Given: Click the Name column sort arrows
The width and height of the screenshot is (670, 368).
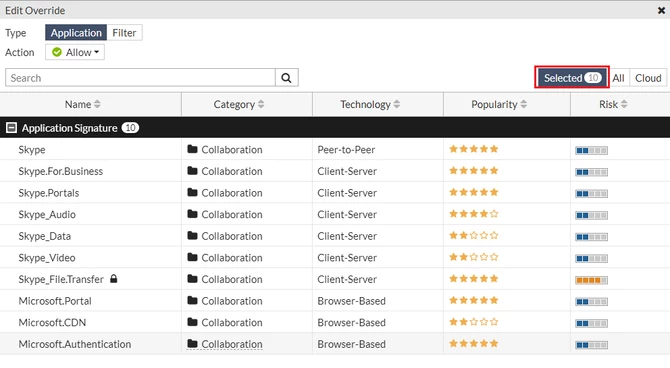Looking at the screenshot, I should click(97, 104).
